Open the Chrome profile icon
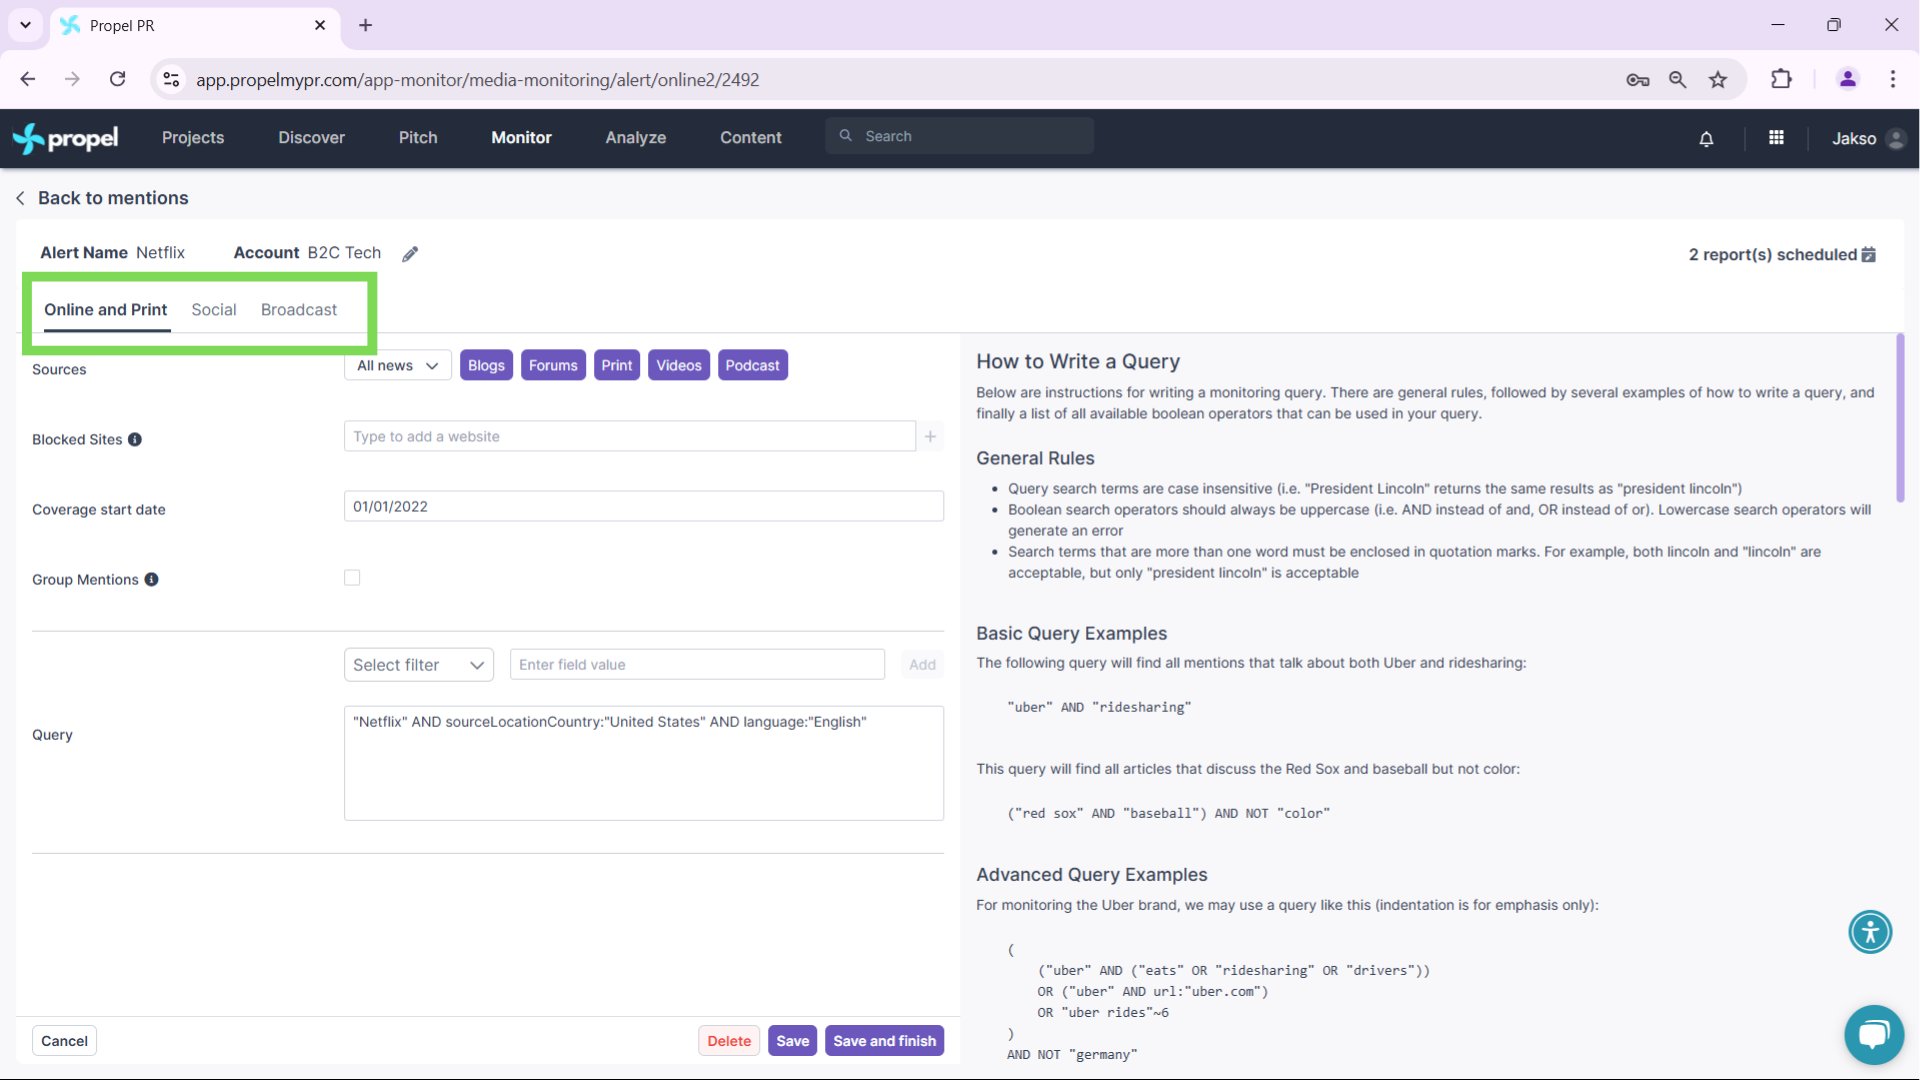1920x1080 pixels. 1848,79
